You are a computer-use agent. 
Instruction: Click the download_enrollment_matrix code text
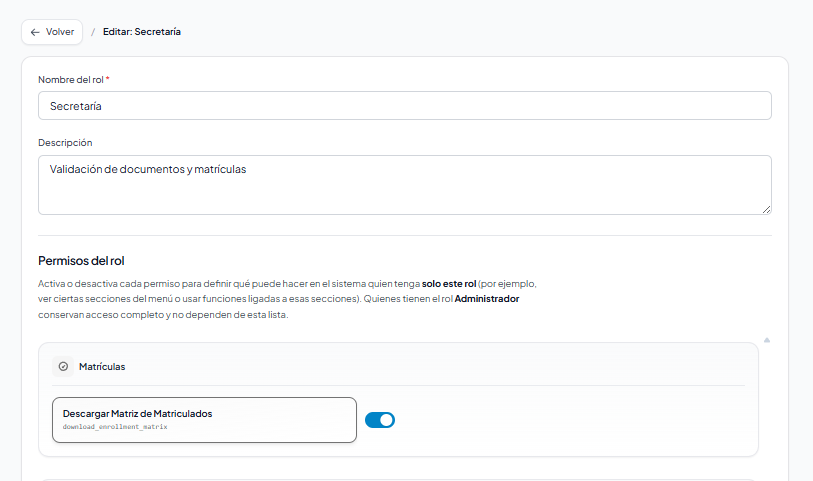(x=115, y=427)
